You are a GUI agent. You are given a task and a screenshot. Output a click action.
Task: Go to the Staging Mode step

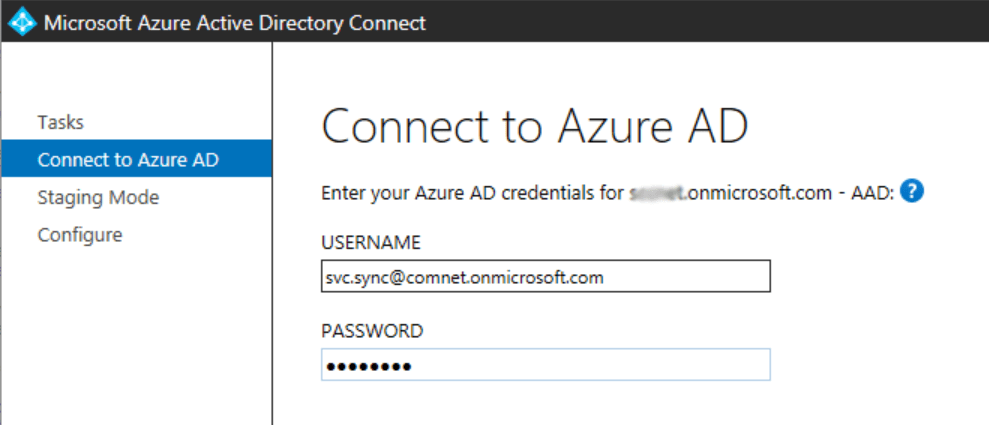click(98, 197)
